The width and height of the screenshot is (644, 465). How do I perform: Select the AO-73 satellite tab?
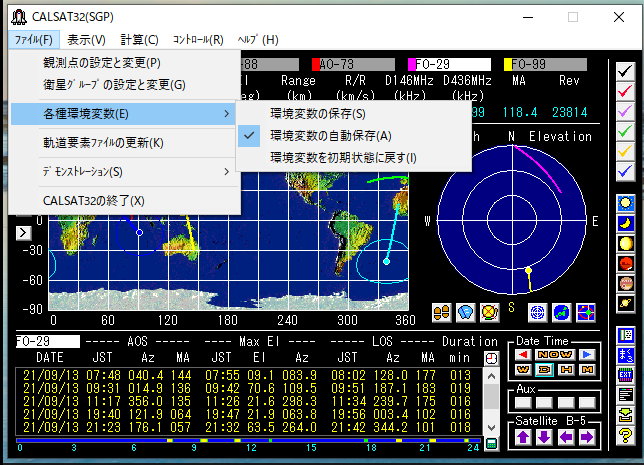[353, 64]
